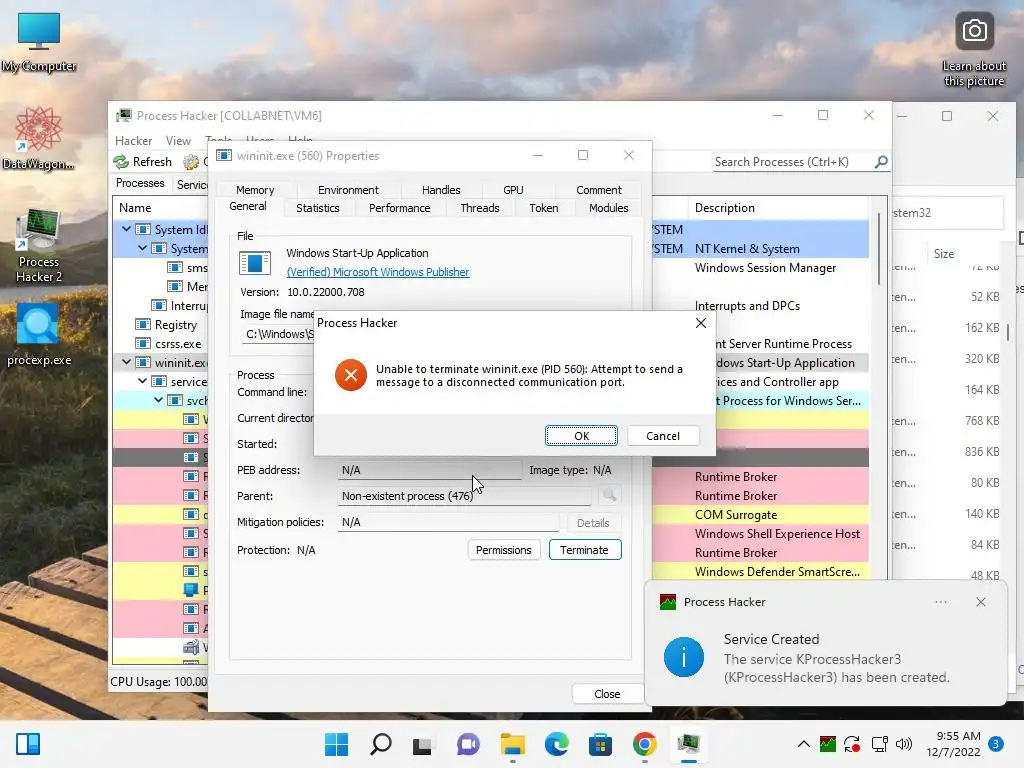Open Microsoft Store from the taskbar

(600, 744)
